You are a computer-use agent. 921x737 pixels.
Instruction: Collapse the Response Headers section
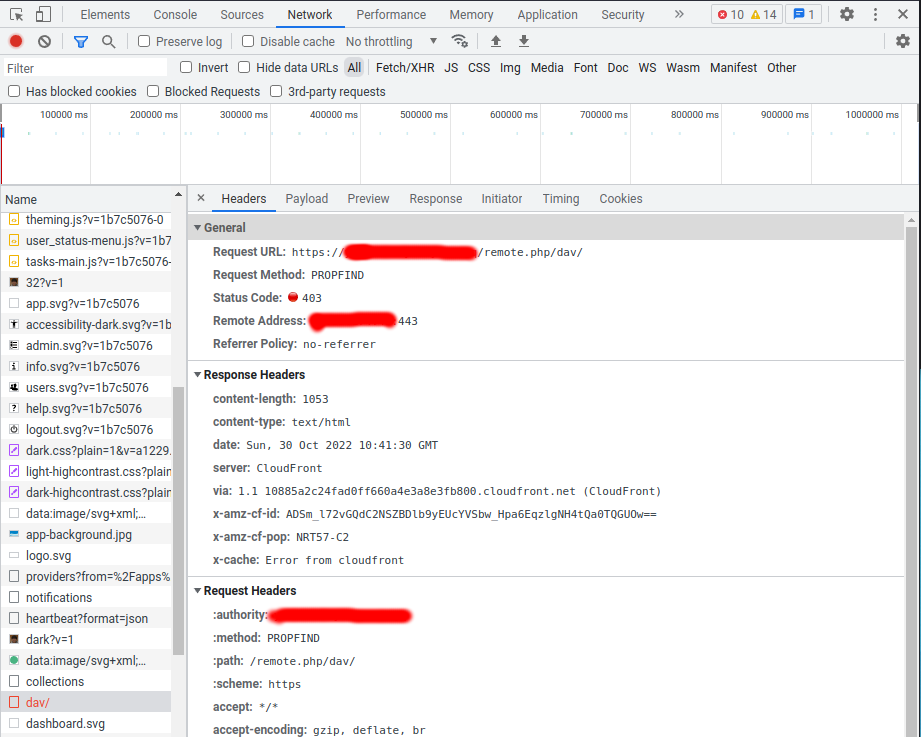198,375
